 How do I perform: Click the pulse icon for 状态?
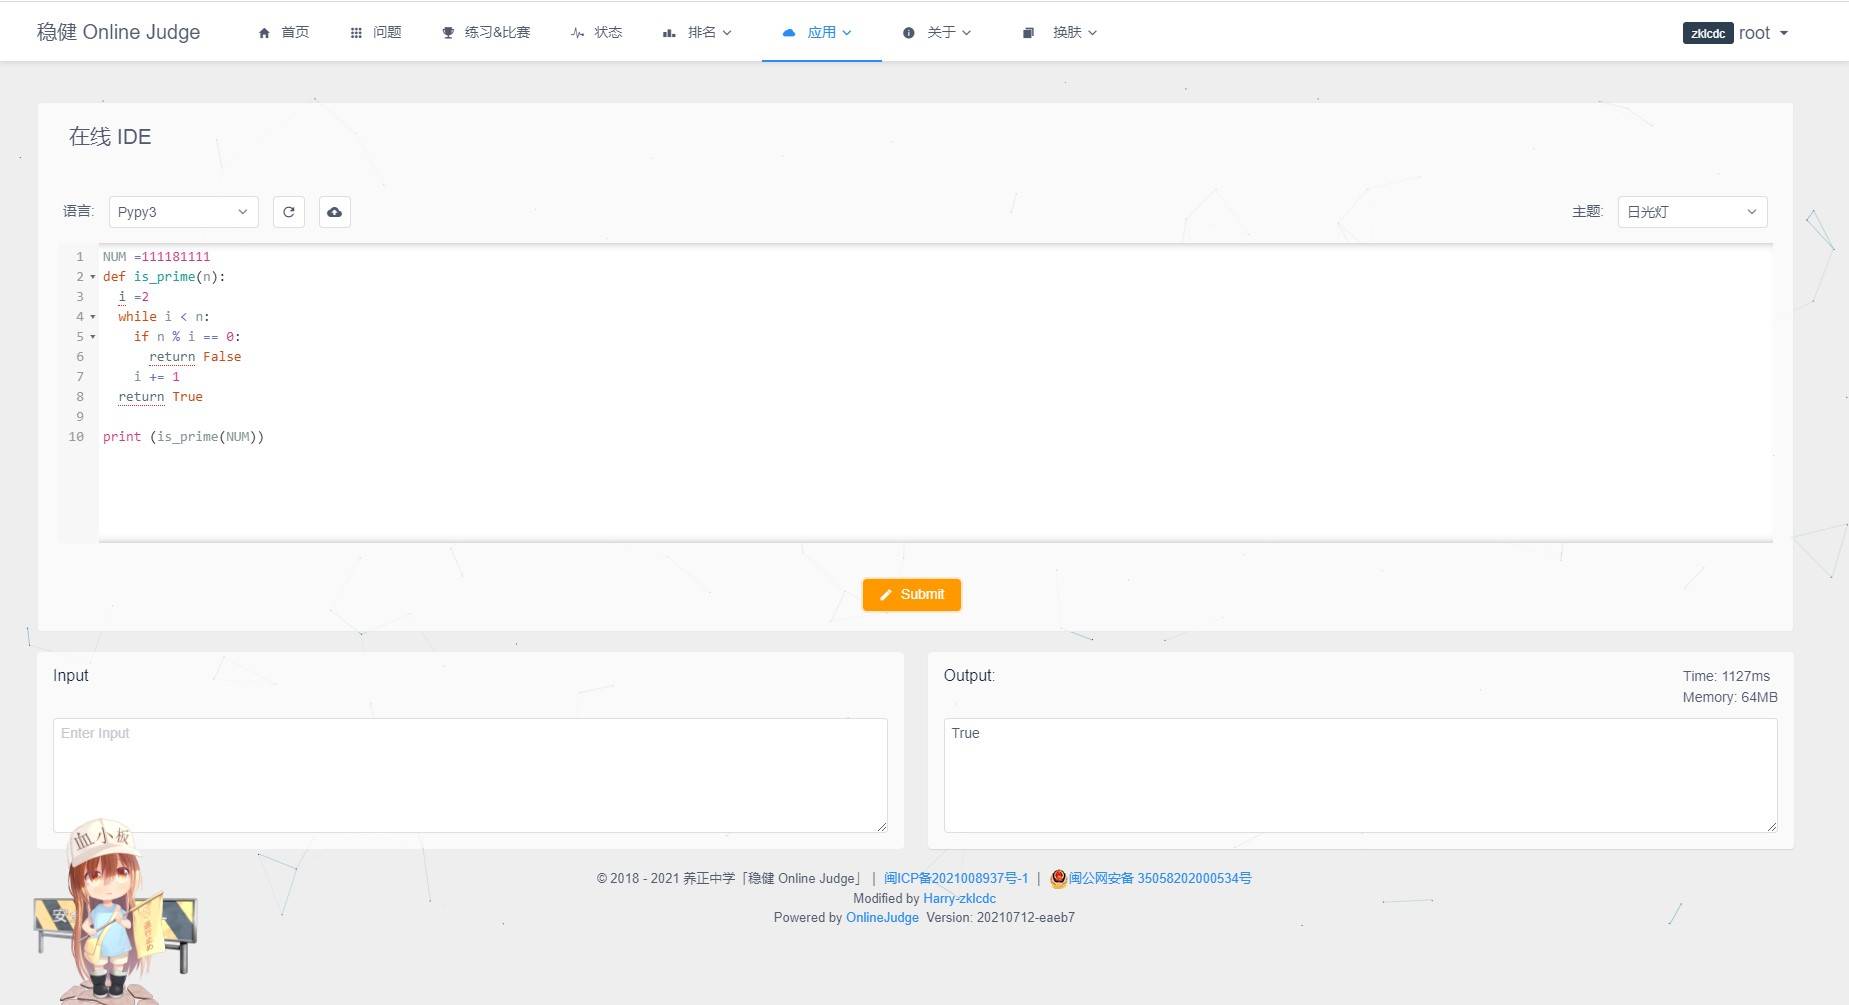(577, 33)
